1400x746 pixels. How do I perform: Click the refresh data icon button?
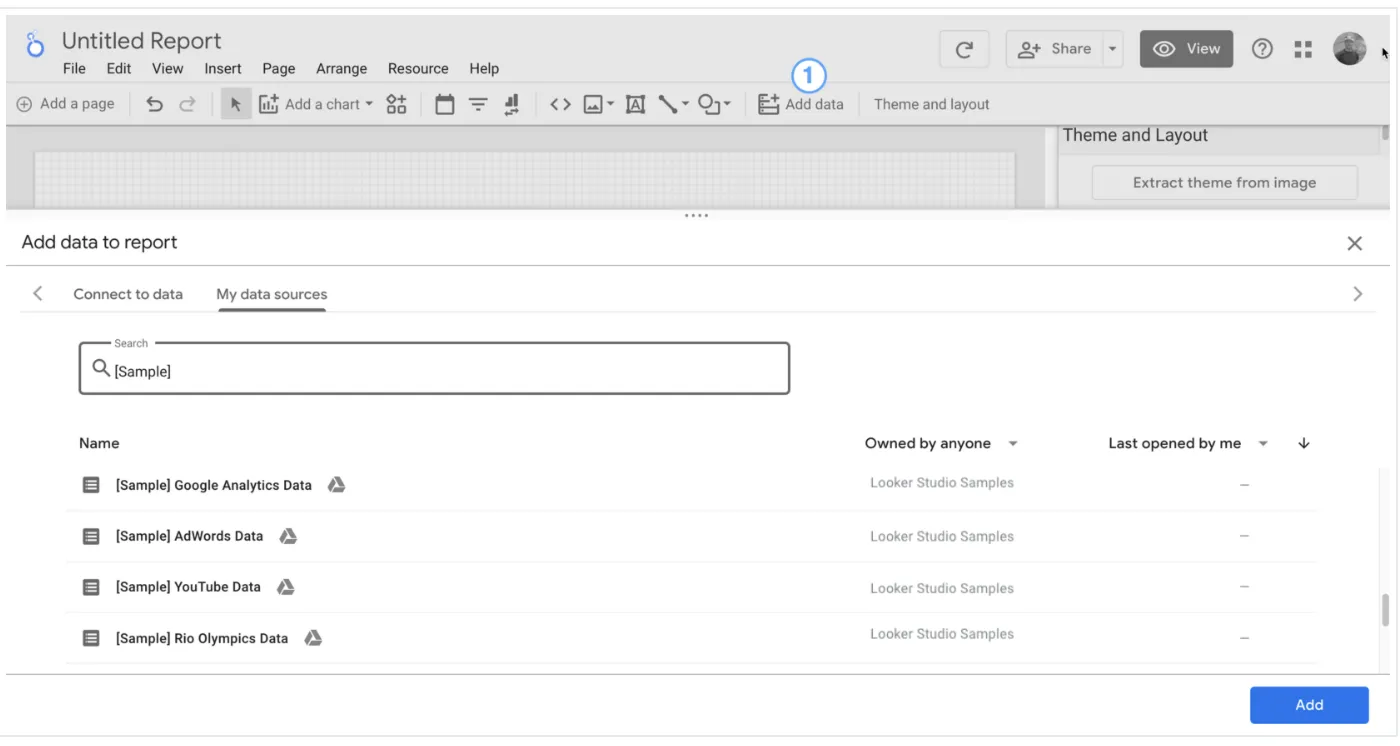pos(964,49)
